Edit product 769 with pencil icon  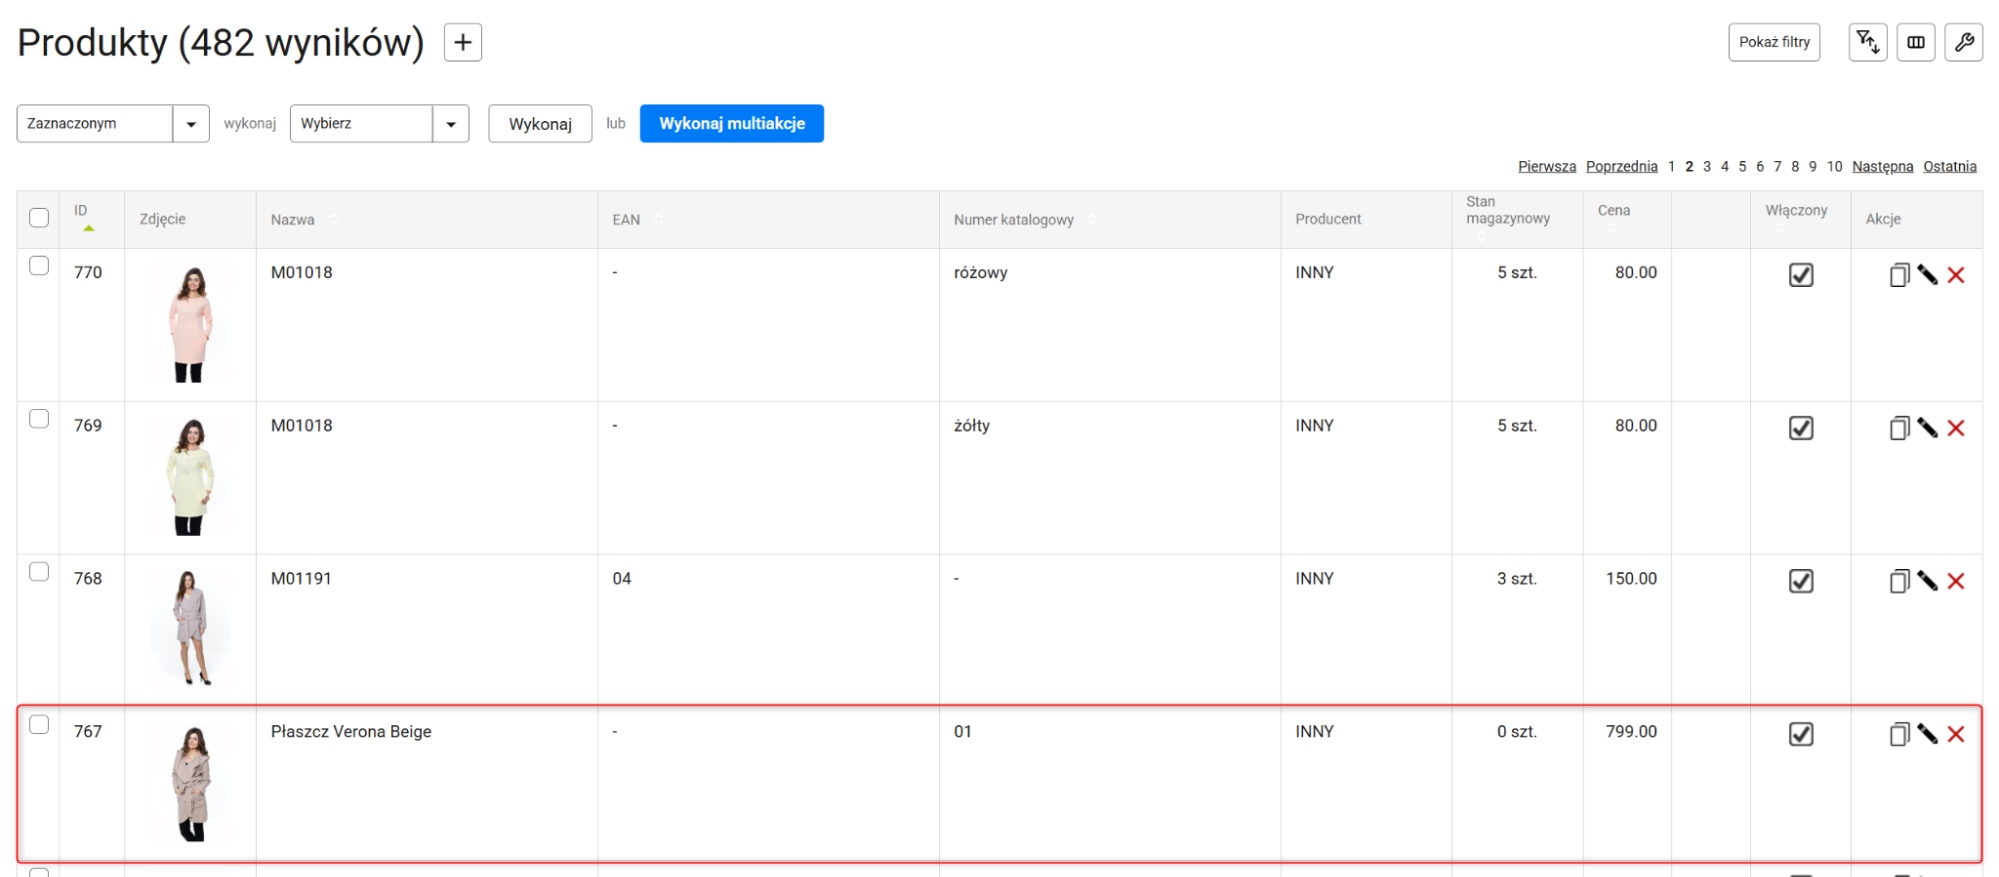click(1927, 428)
